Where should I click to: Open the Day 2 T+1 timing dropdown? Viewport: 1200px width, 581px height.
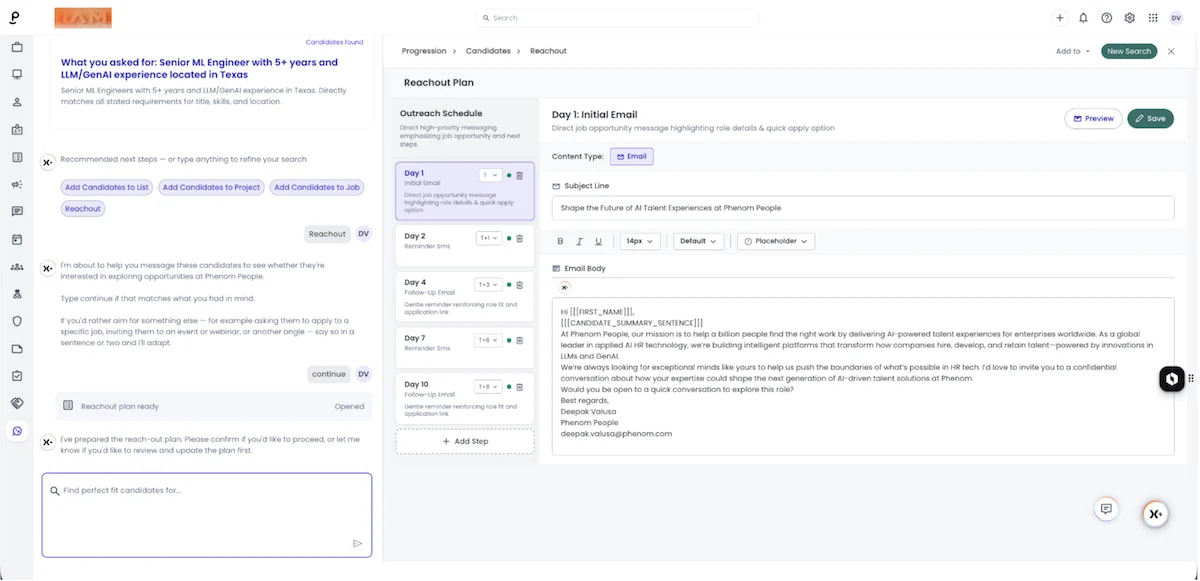coord(490,238)
